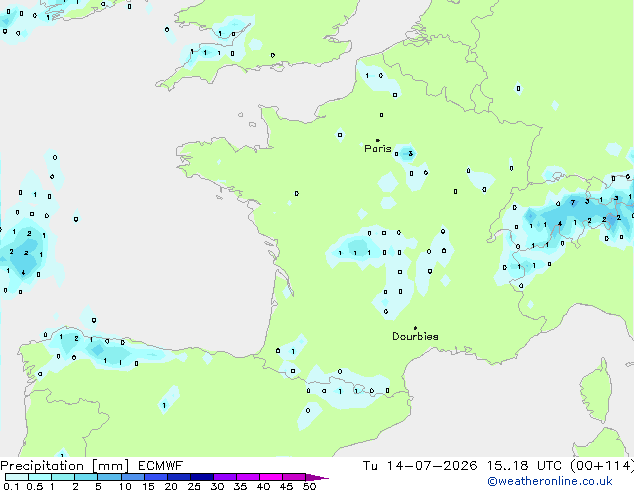Click the 25 legend scale value
The width and height of the screenshot is (634, 490).
coord(194,486)
